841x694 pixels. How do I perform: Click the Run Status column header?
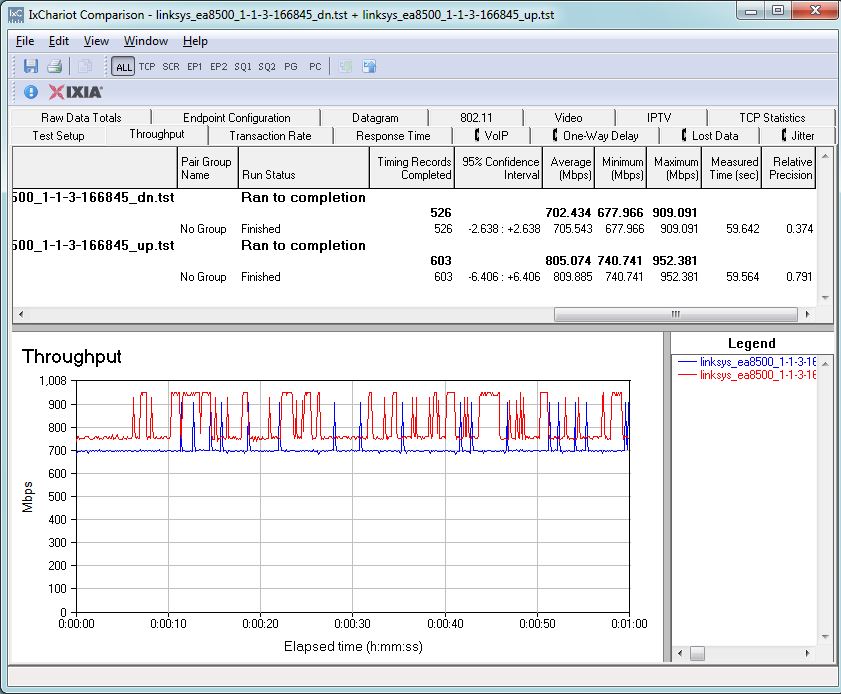(304, 168)
